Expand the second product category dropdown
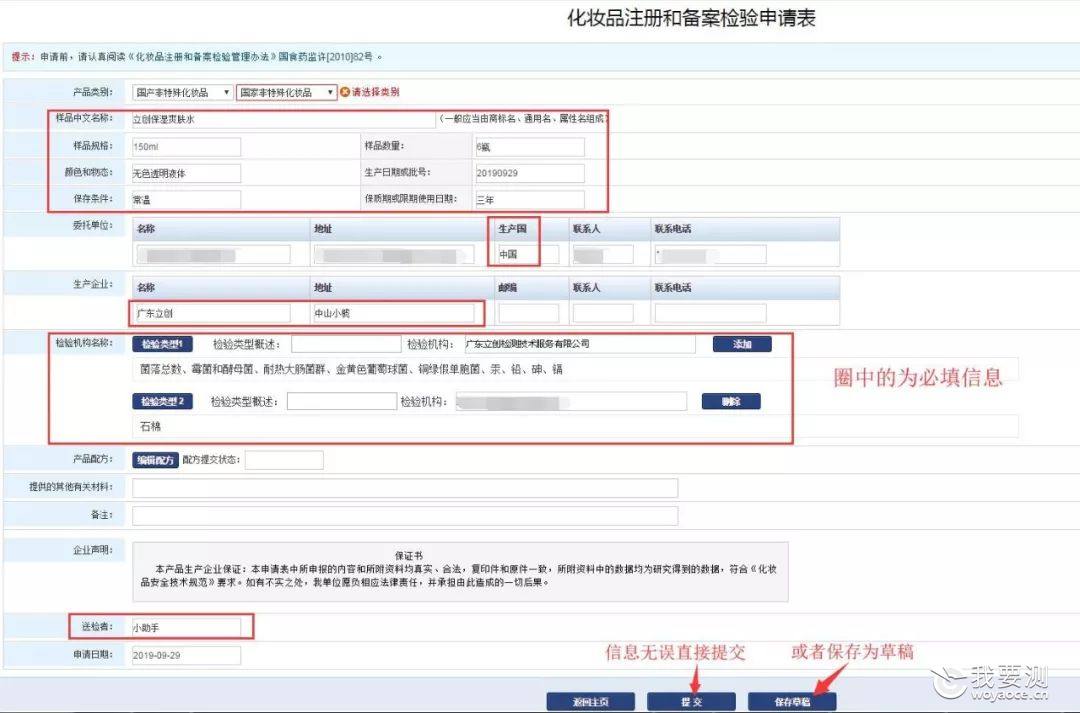This screenshot has width=1080, height=713. pos(287,92)
